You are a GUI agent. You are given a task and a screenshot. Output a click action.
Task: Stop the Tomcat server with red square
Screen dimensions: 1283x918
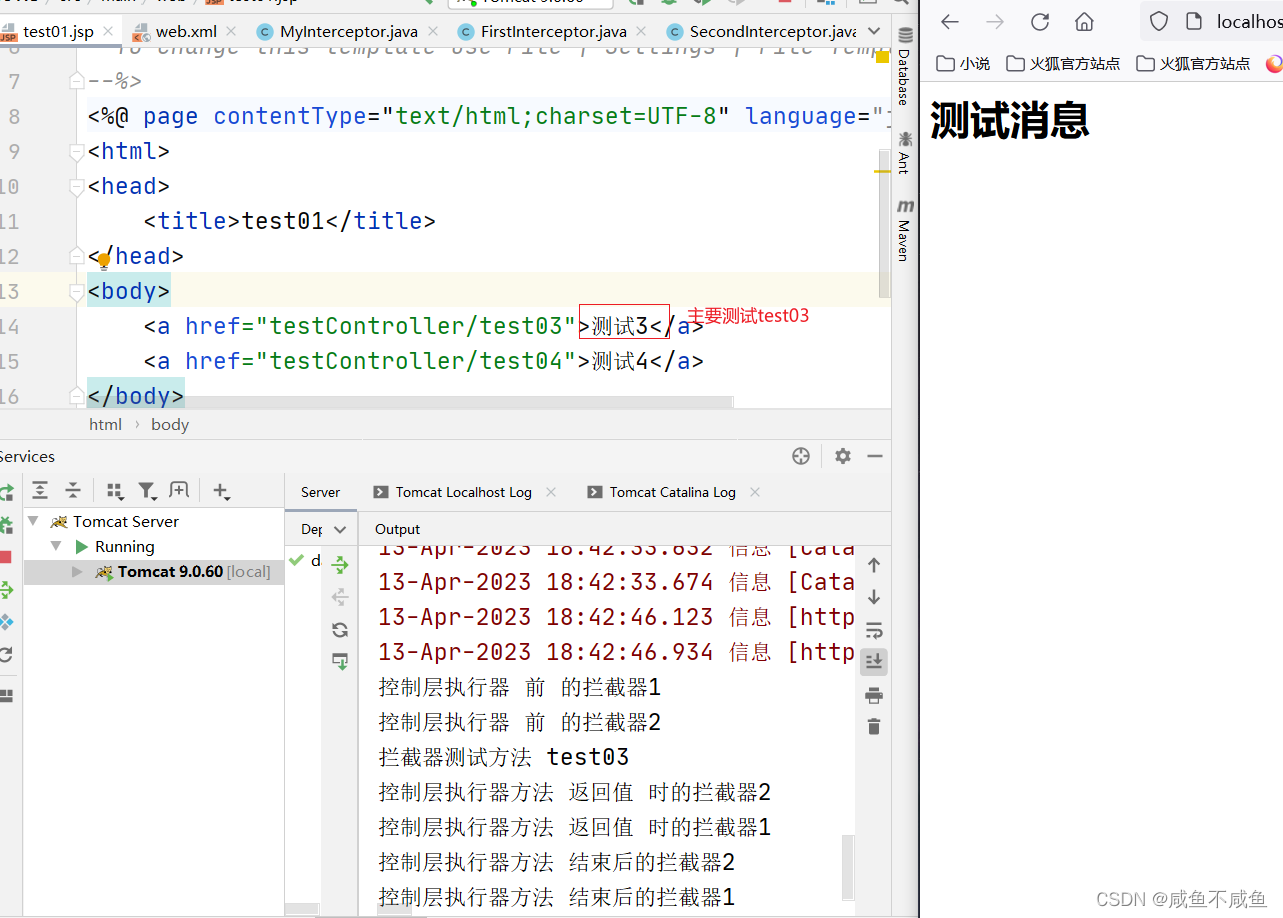[5, 557]
